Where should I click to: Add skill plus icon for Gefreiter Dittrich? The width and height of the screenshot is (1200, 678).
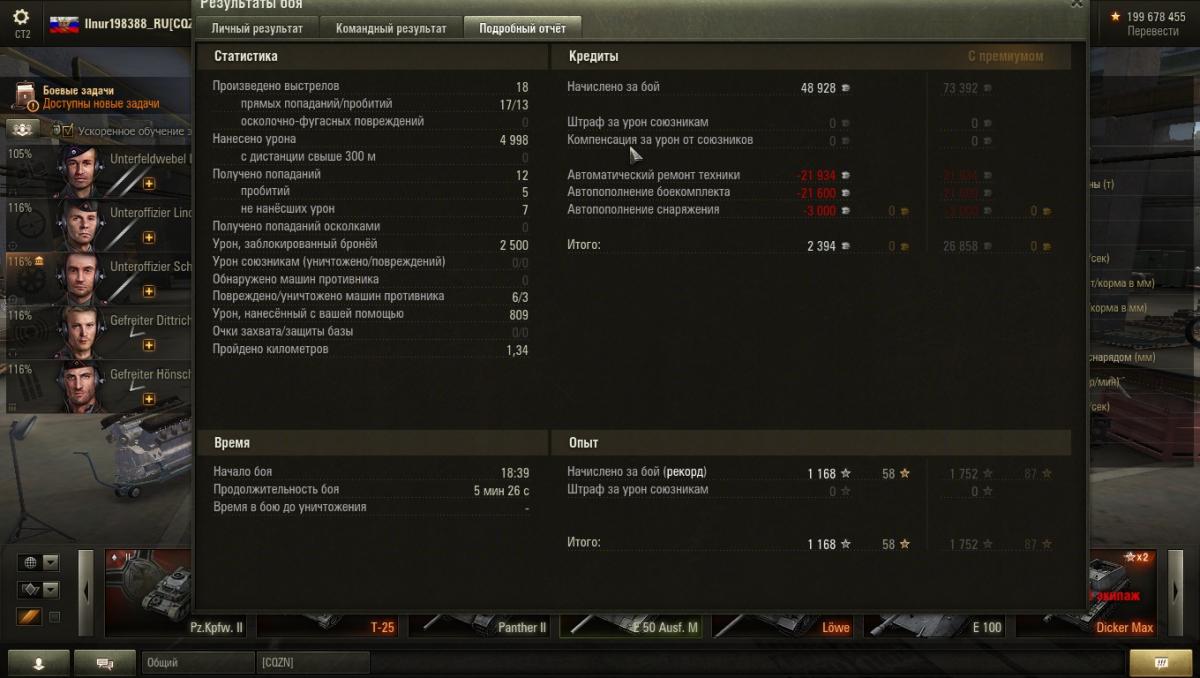(x=149, y=345)
